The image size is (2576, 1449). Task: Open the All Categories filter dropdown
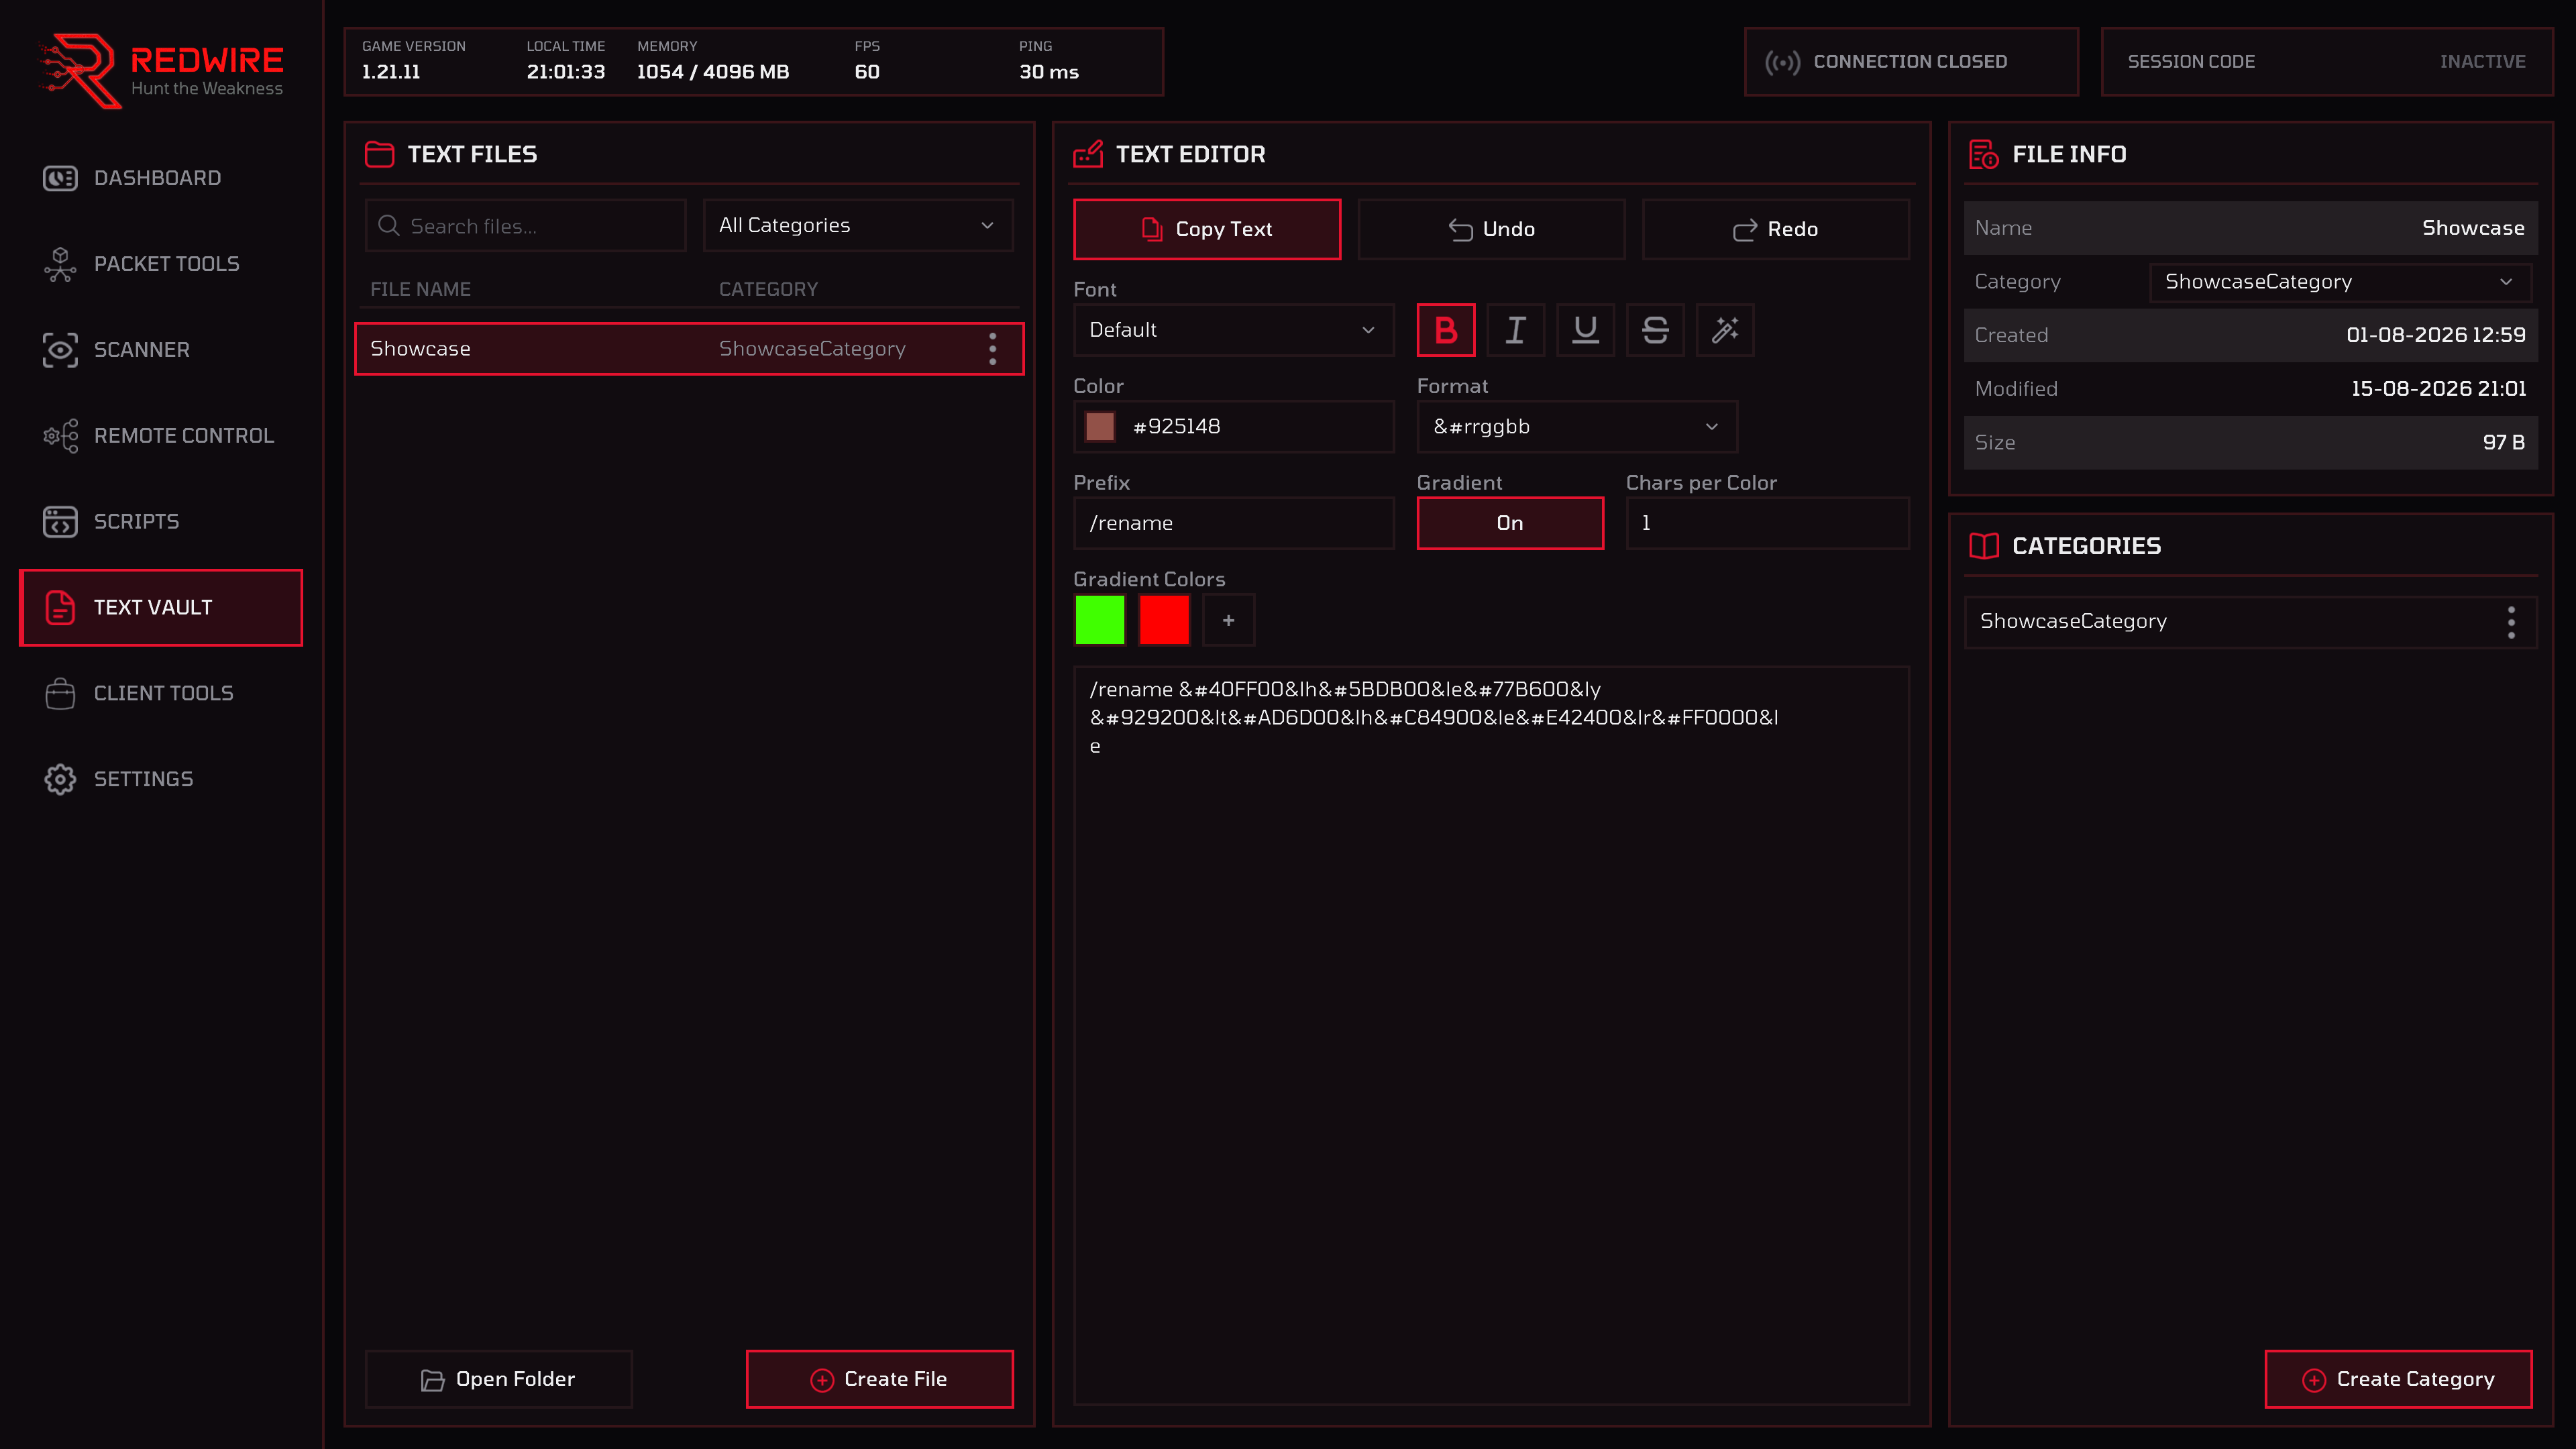(858, 226)
